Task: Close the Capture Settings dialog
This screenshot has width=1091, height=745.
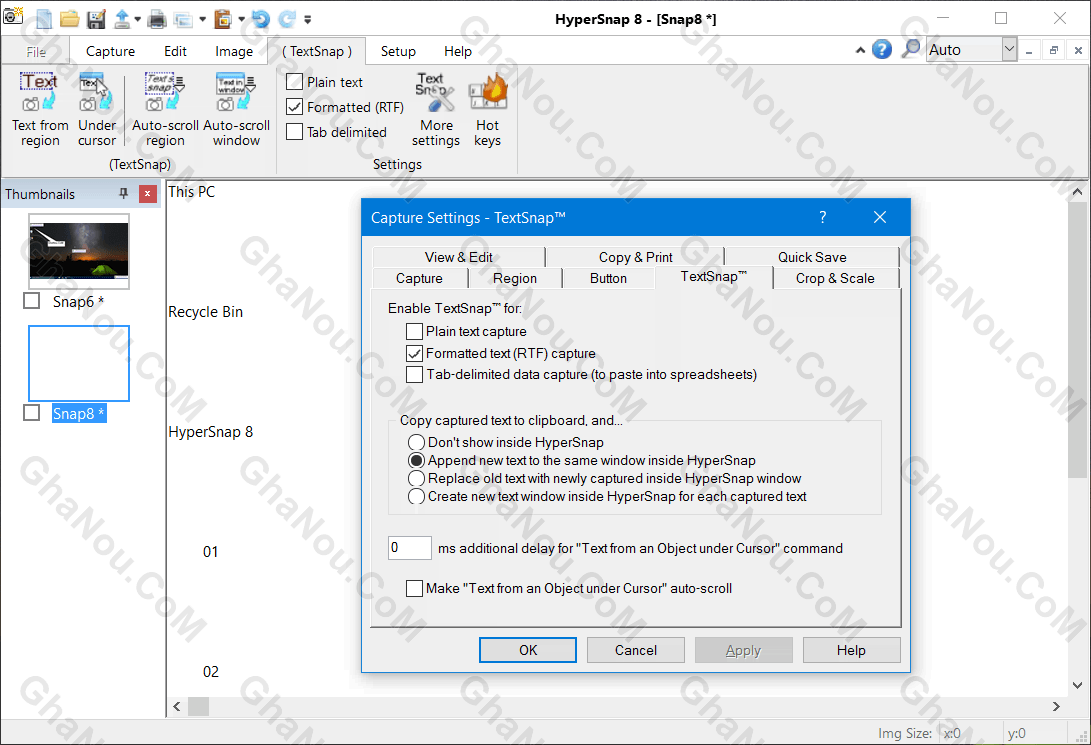Action: [879, 218]
